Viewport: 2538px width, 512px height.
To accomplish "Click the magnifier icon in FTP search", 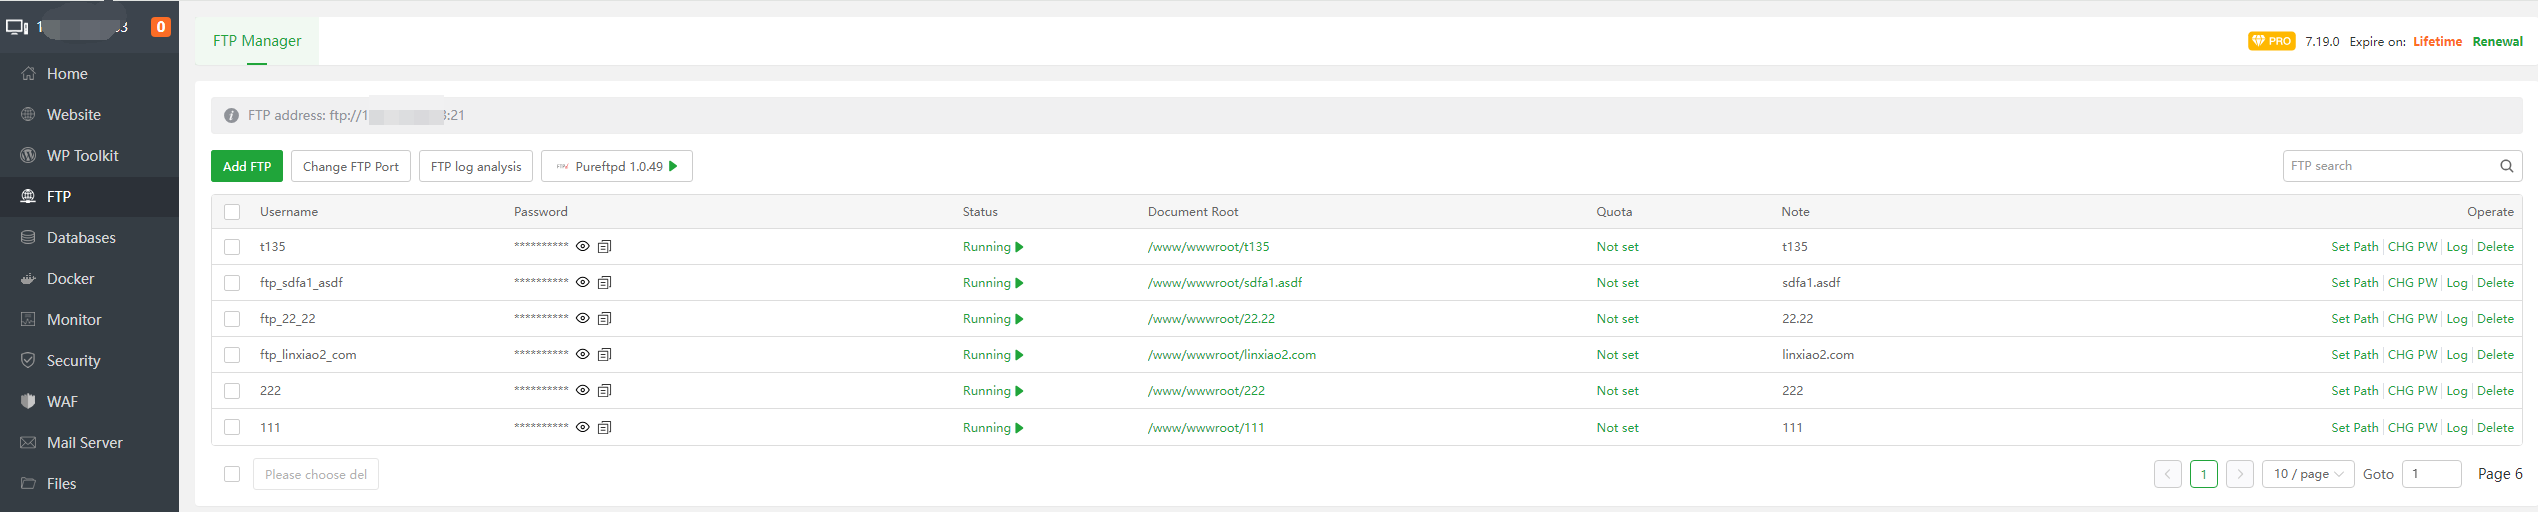I will [x=2506, y=166].
